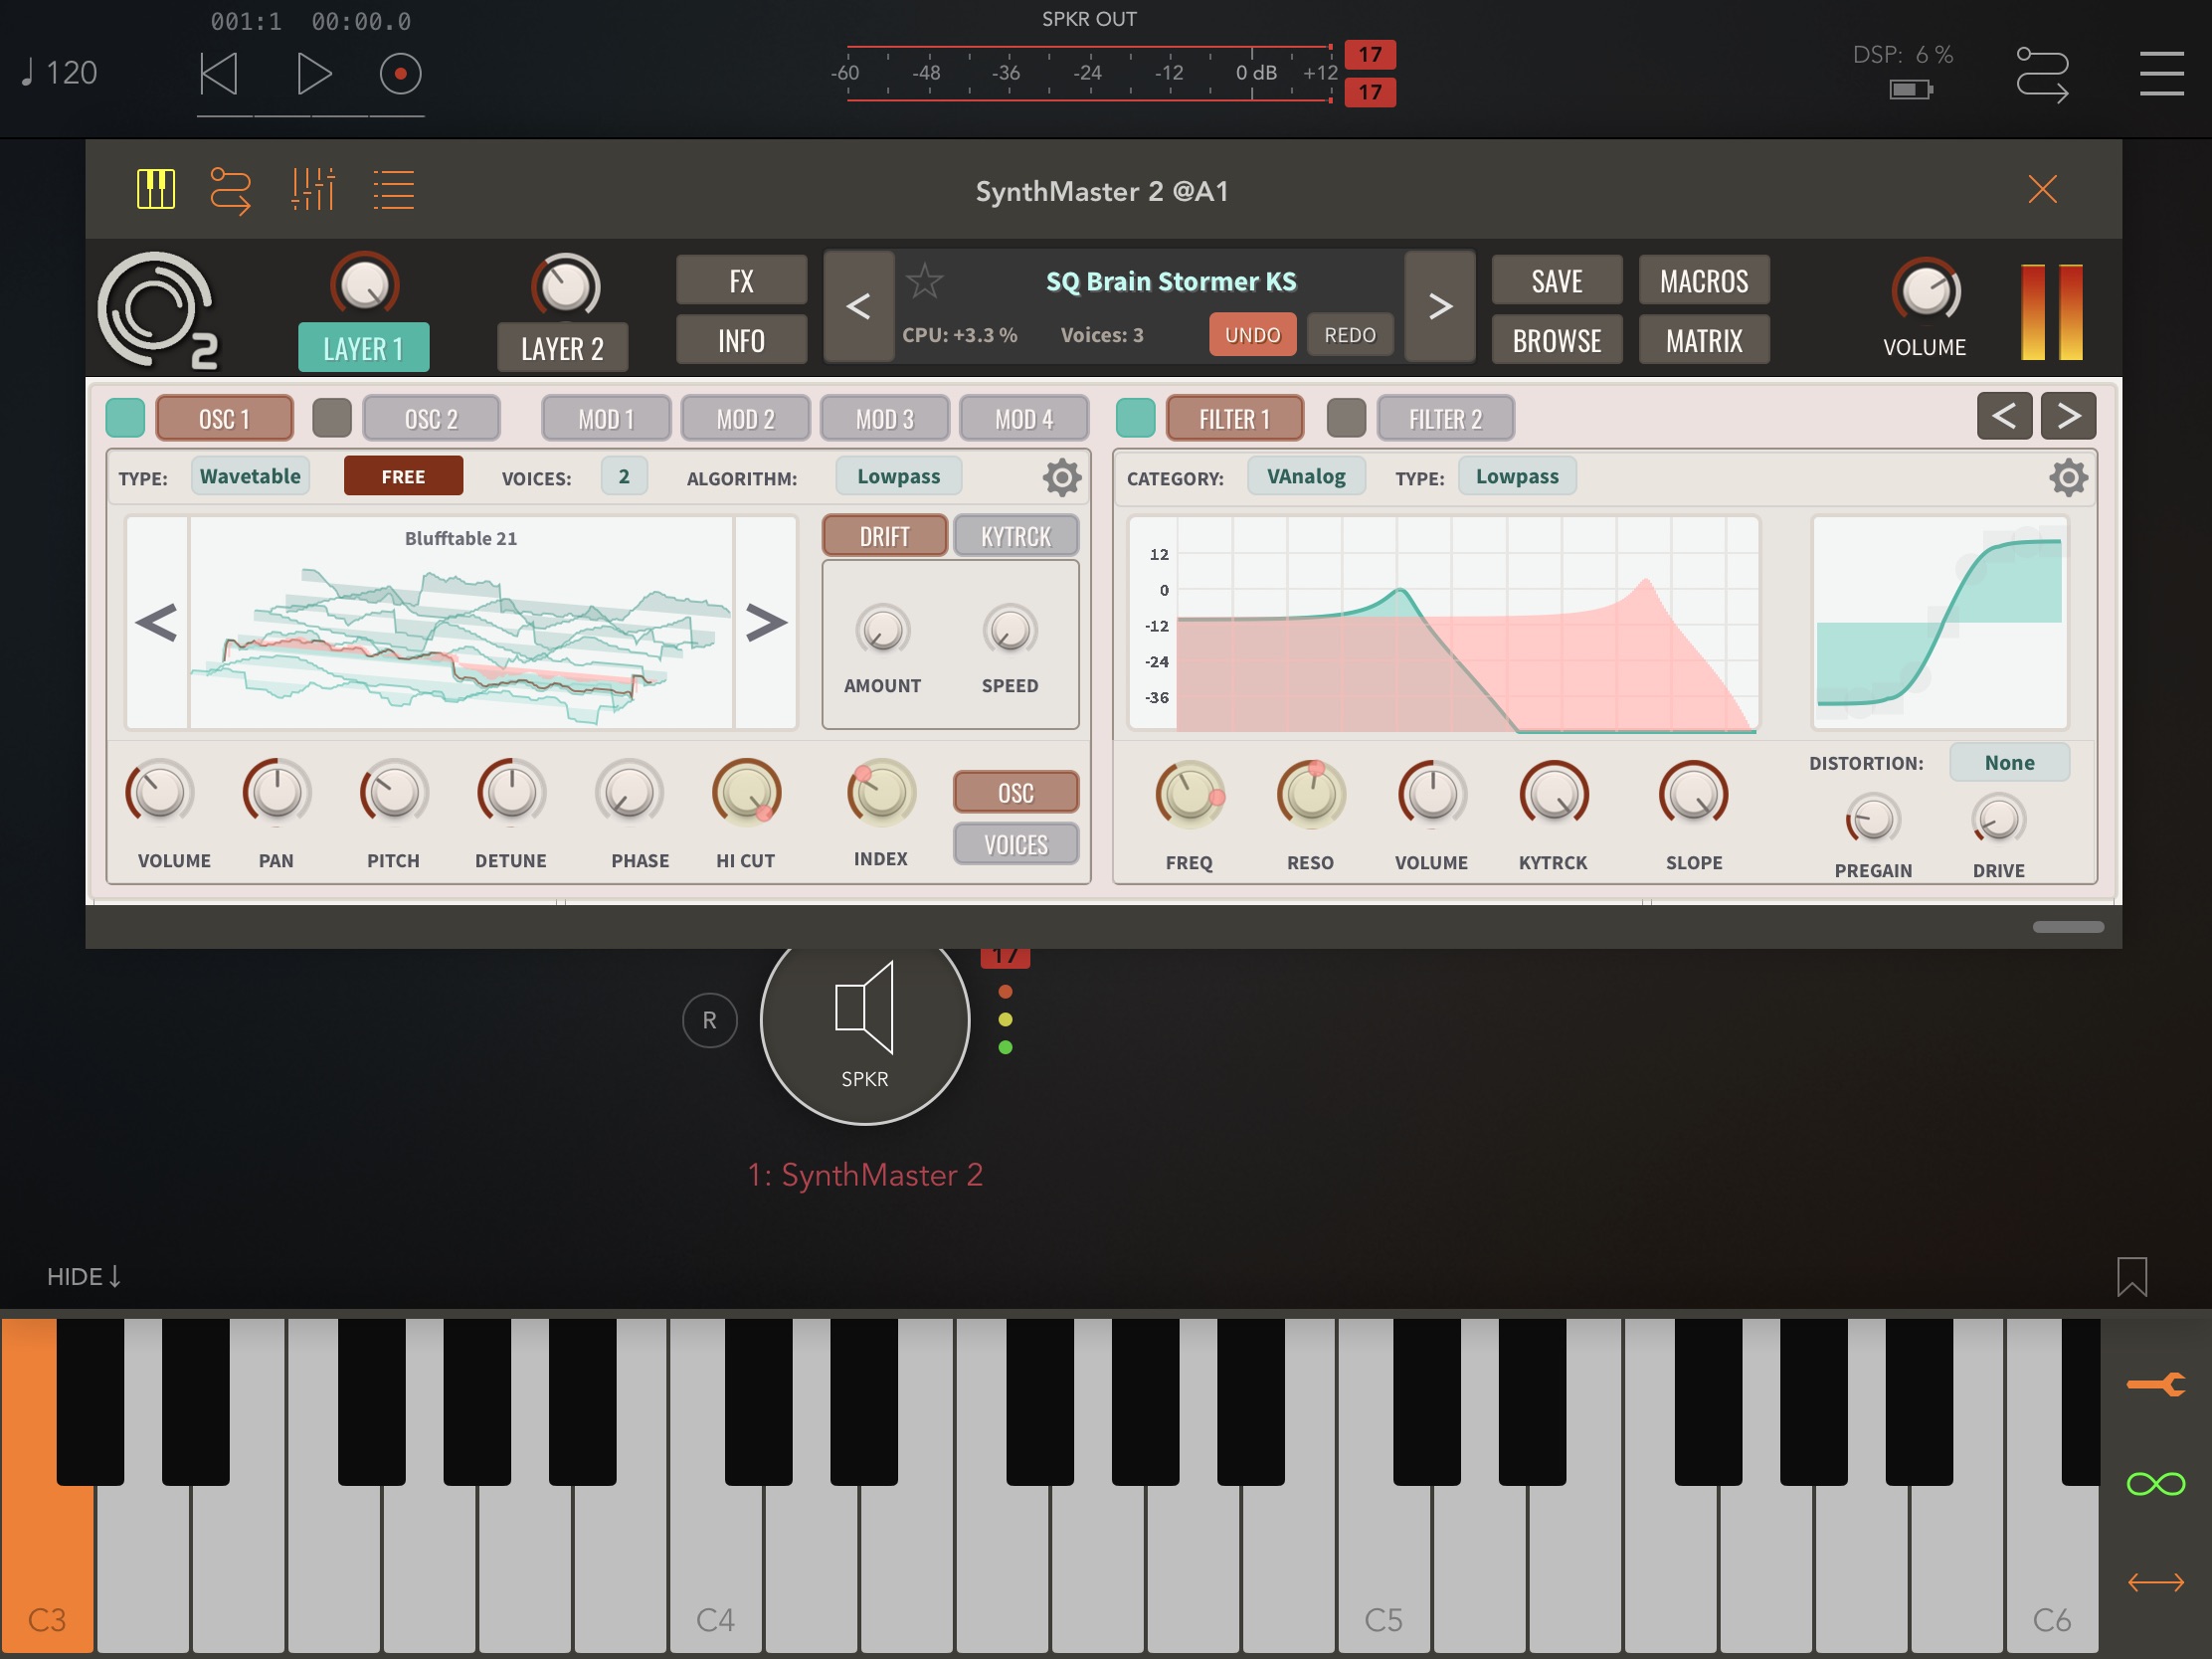Click the INFO button
The width and height of the screenshot is (2212, 1659).
pyautogui.click(x=741, y=340)
